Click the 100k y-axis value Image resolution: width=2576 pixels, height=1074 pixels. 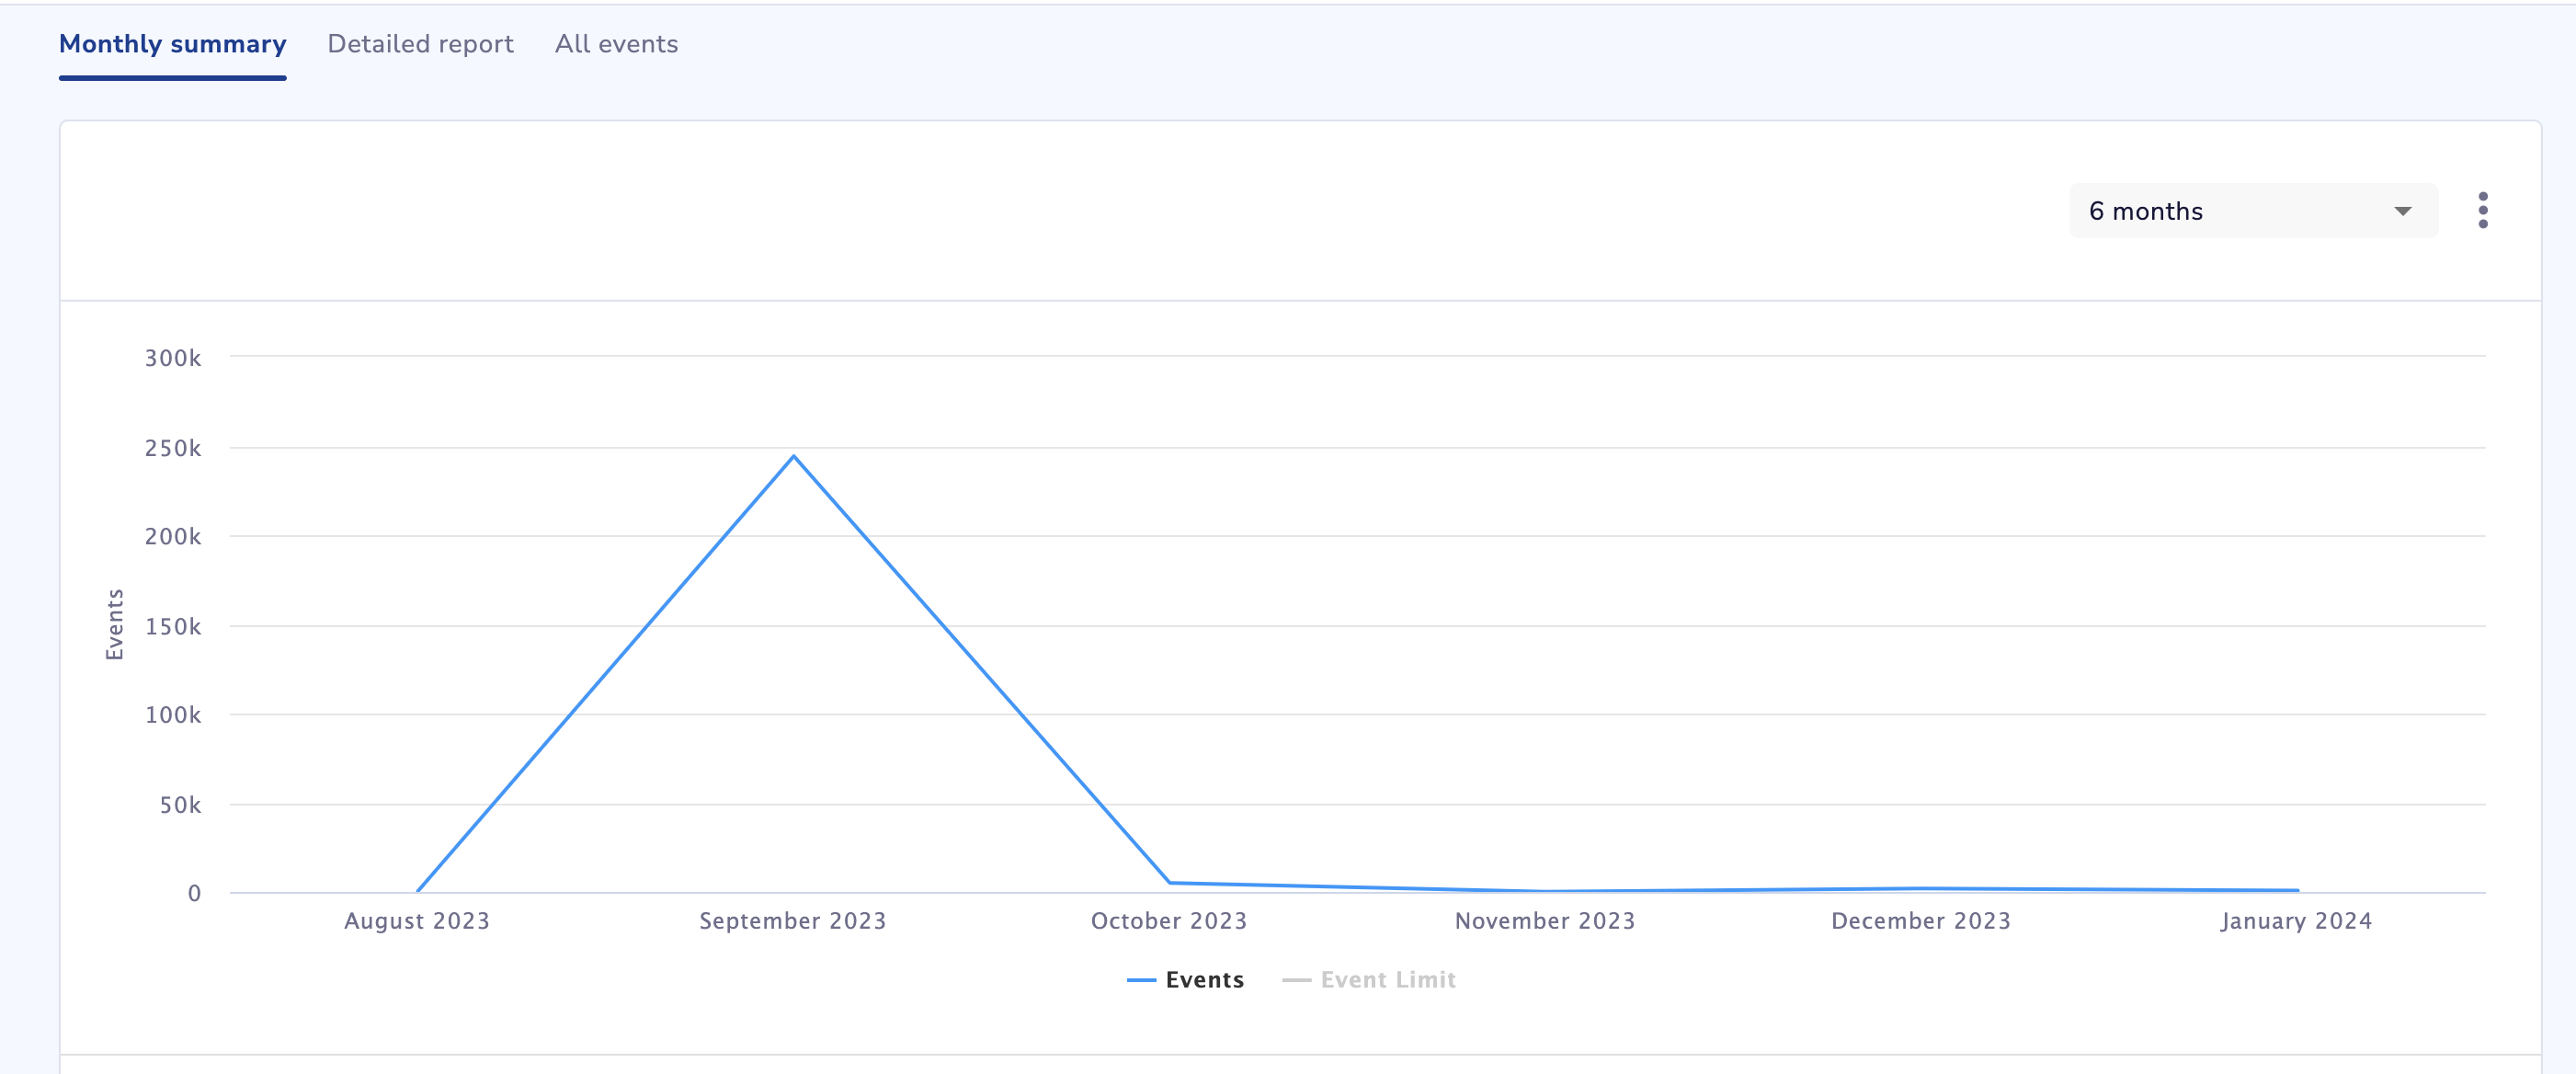tap(173, 715)
